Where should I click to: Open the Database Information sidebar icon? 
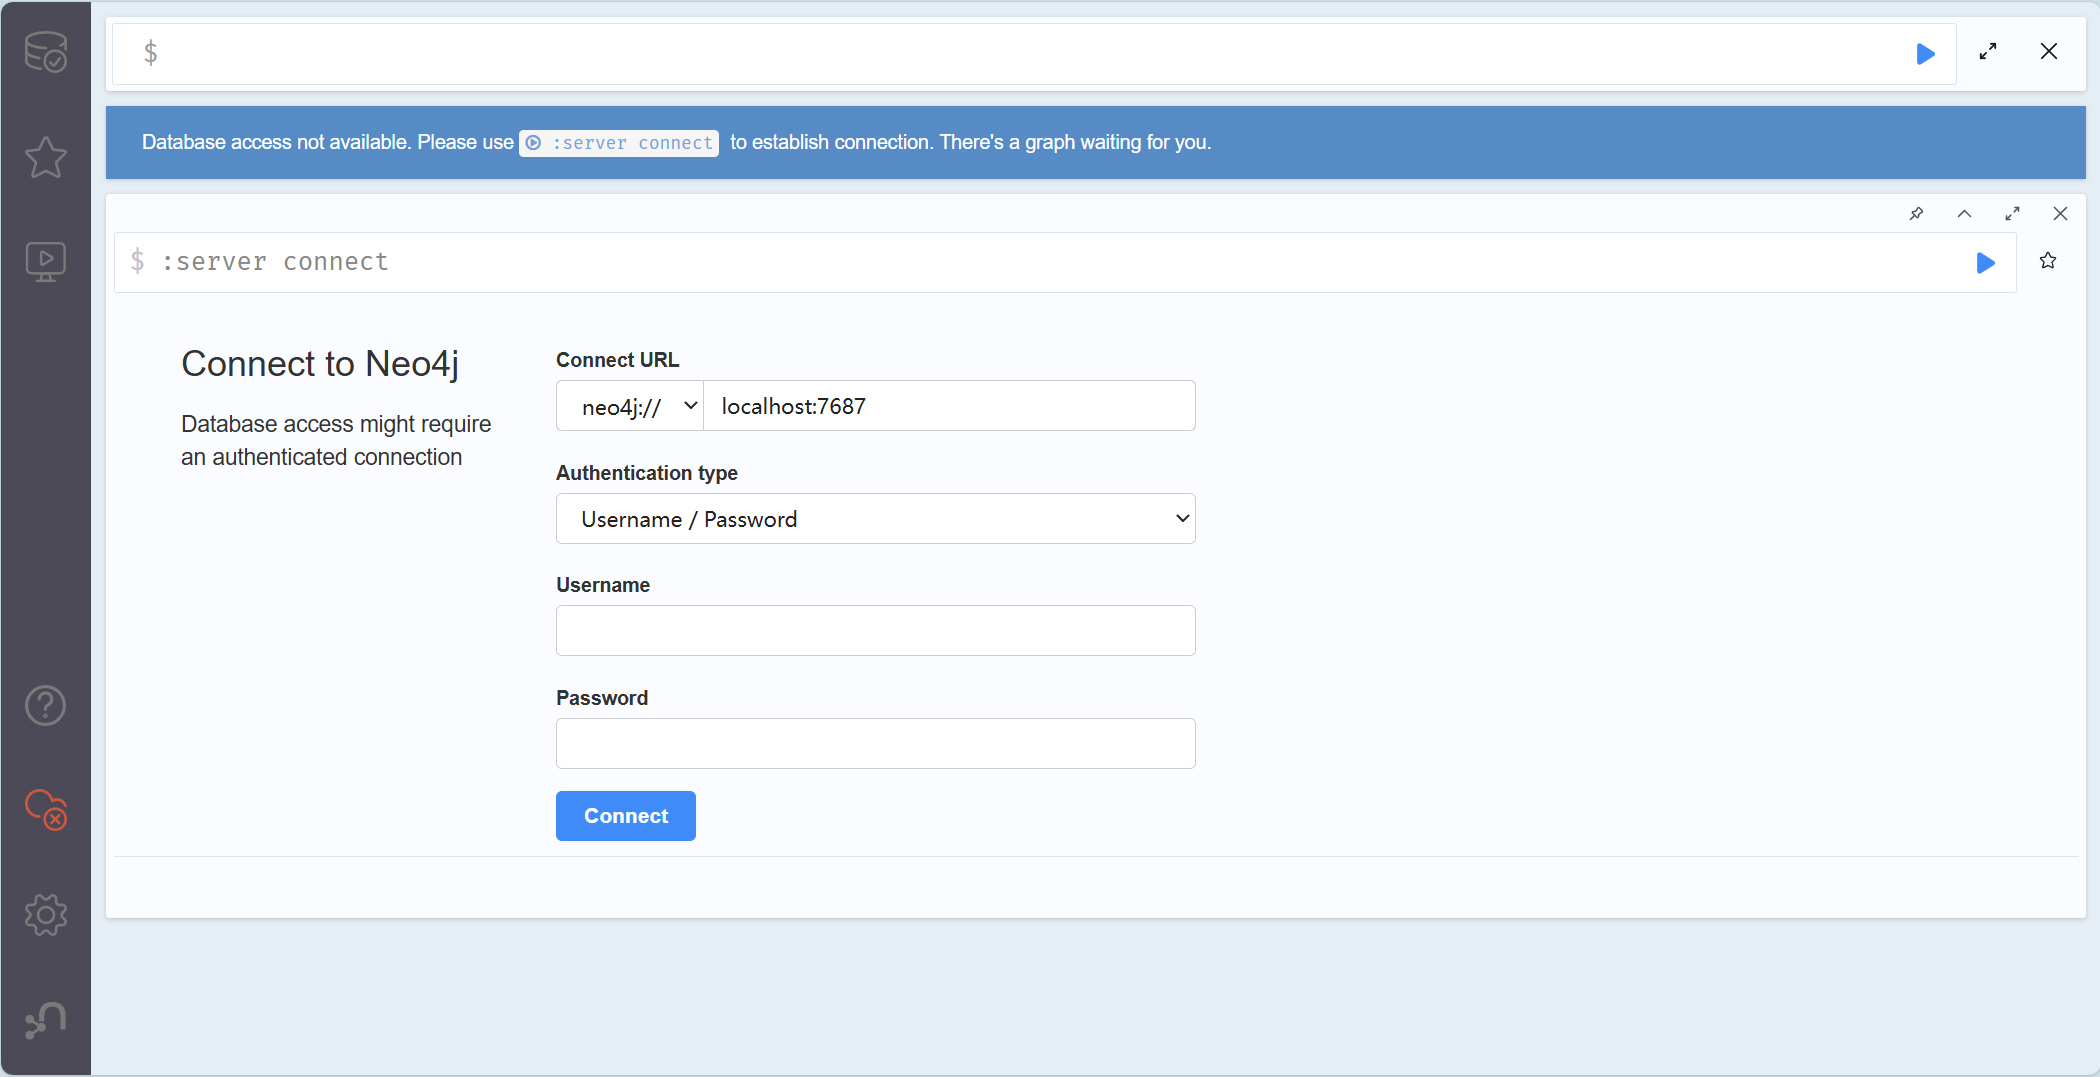46,52
